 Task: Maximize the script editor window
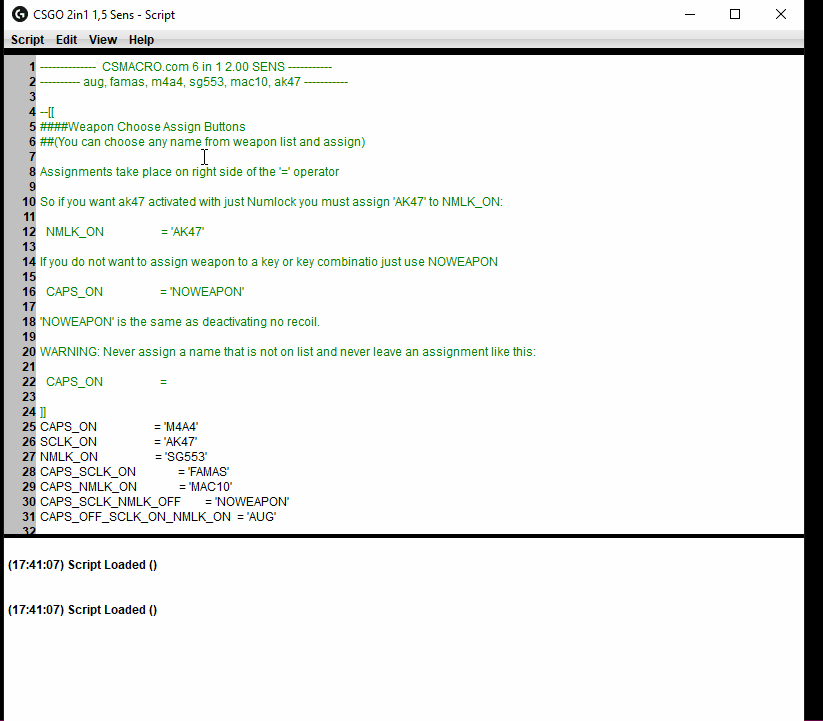pyautogui.click(x=735, y=15)
